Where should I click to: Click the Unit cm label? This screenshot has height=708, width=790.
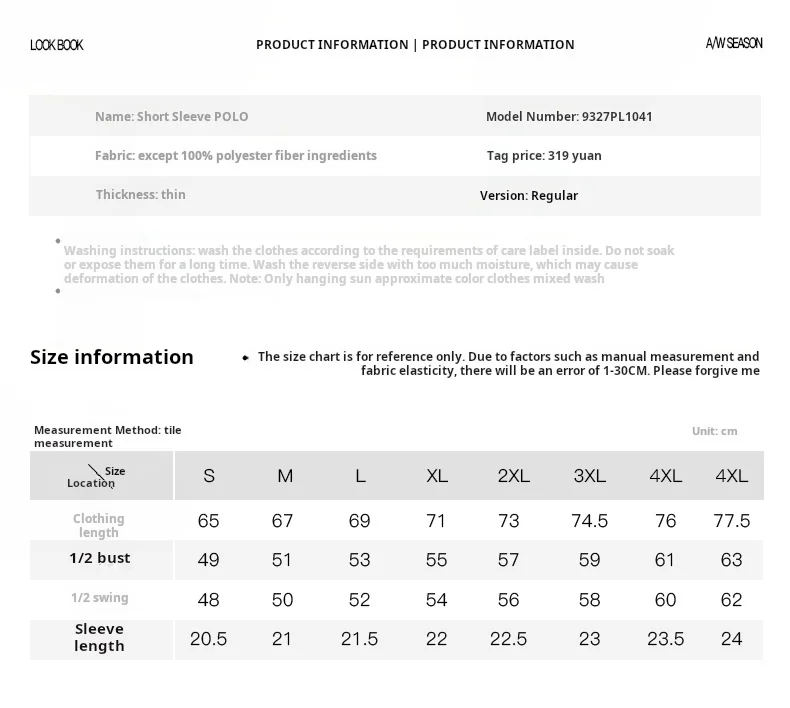click(714, 431)
